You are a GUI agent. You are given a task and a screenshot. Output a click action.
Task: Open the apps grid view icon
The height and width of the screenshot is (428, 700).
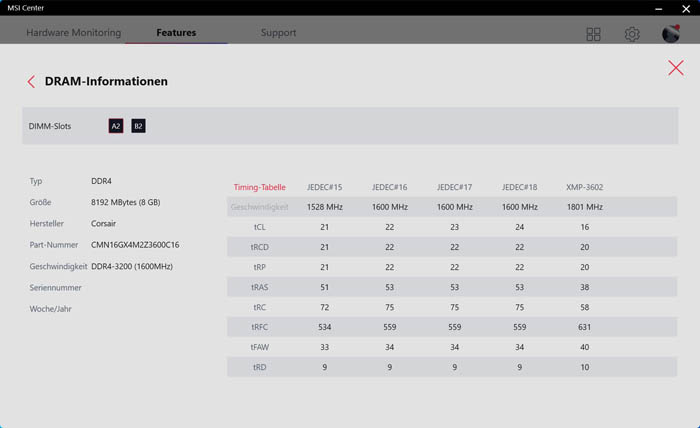pyautogui.click(x=593, y=34)
